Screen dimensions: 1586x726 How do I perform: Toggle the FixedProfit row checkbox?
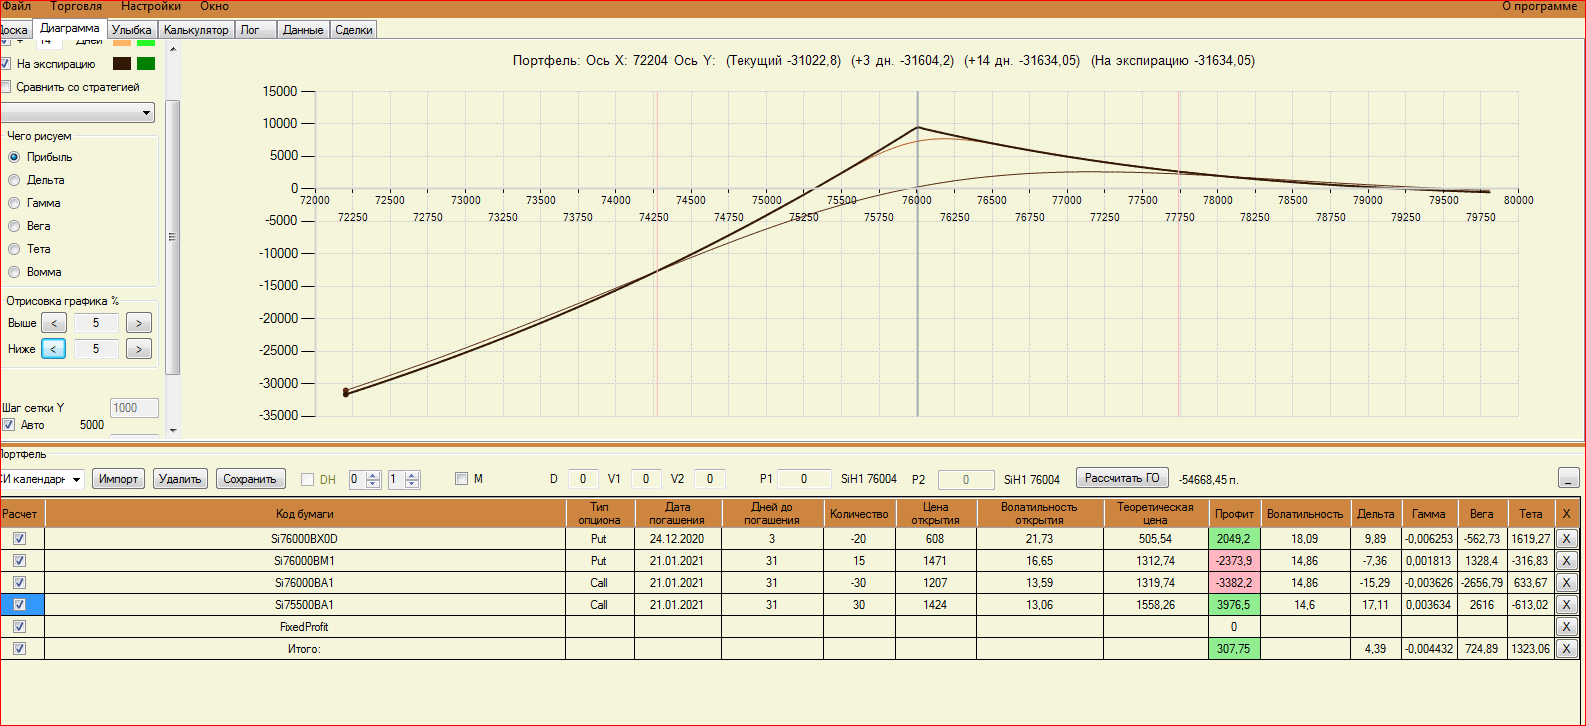pos(19,627)
